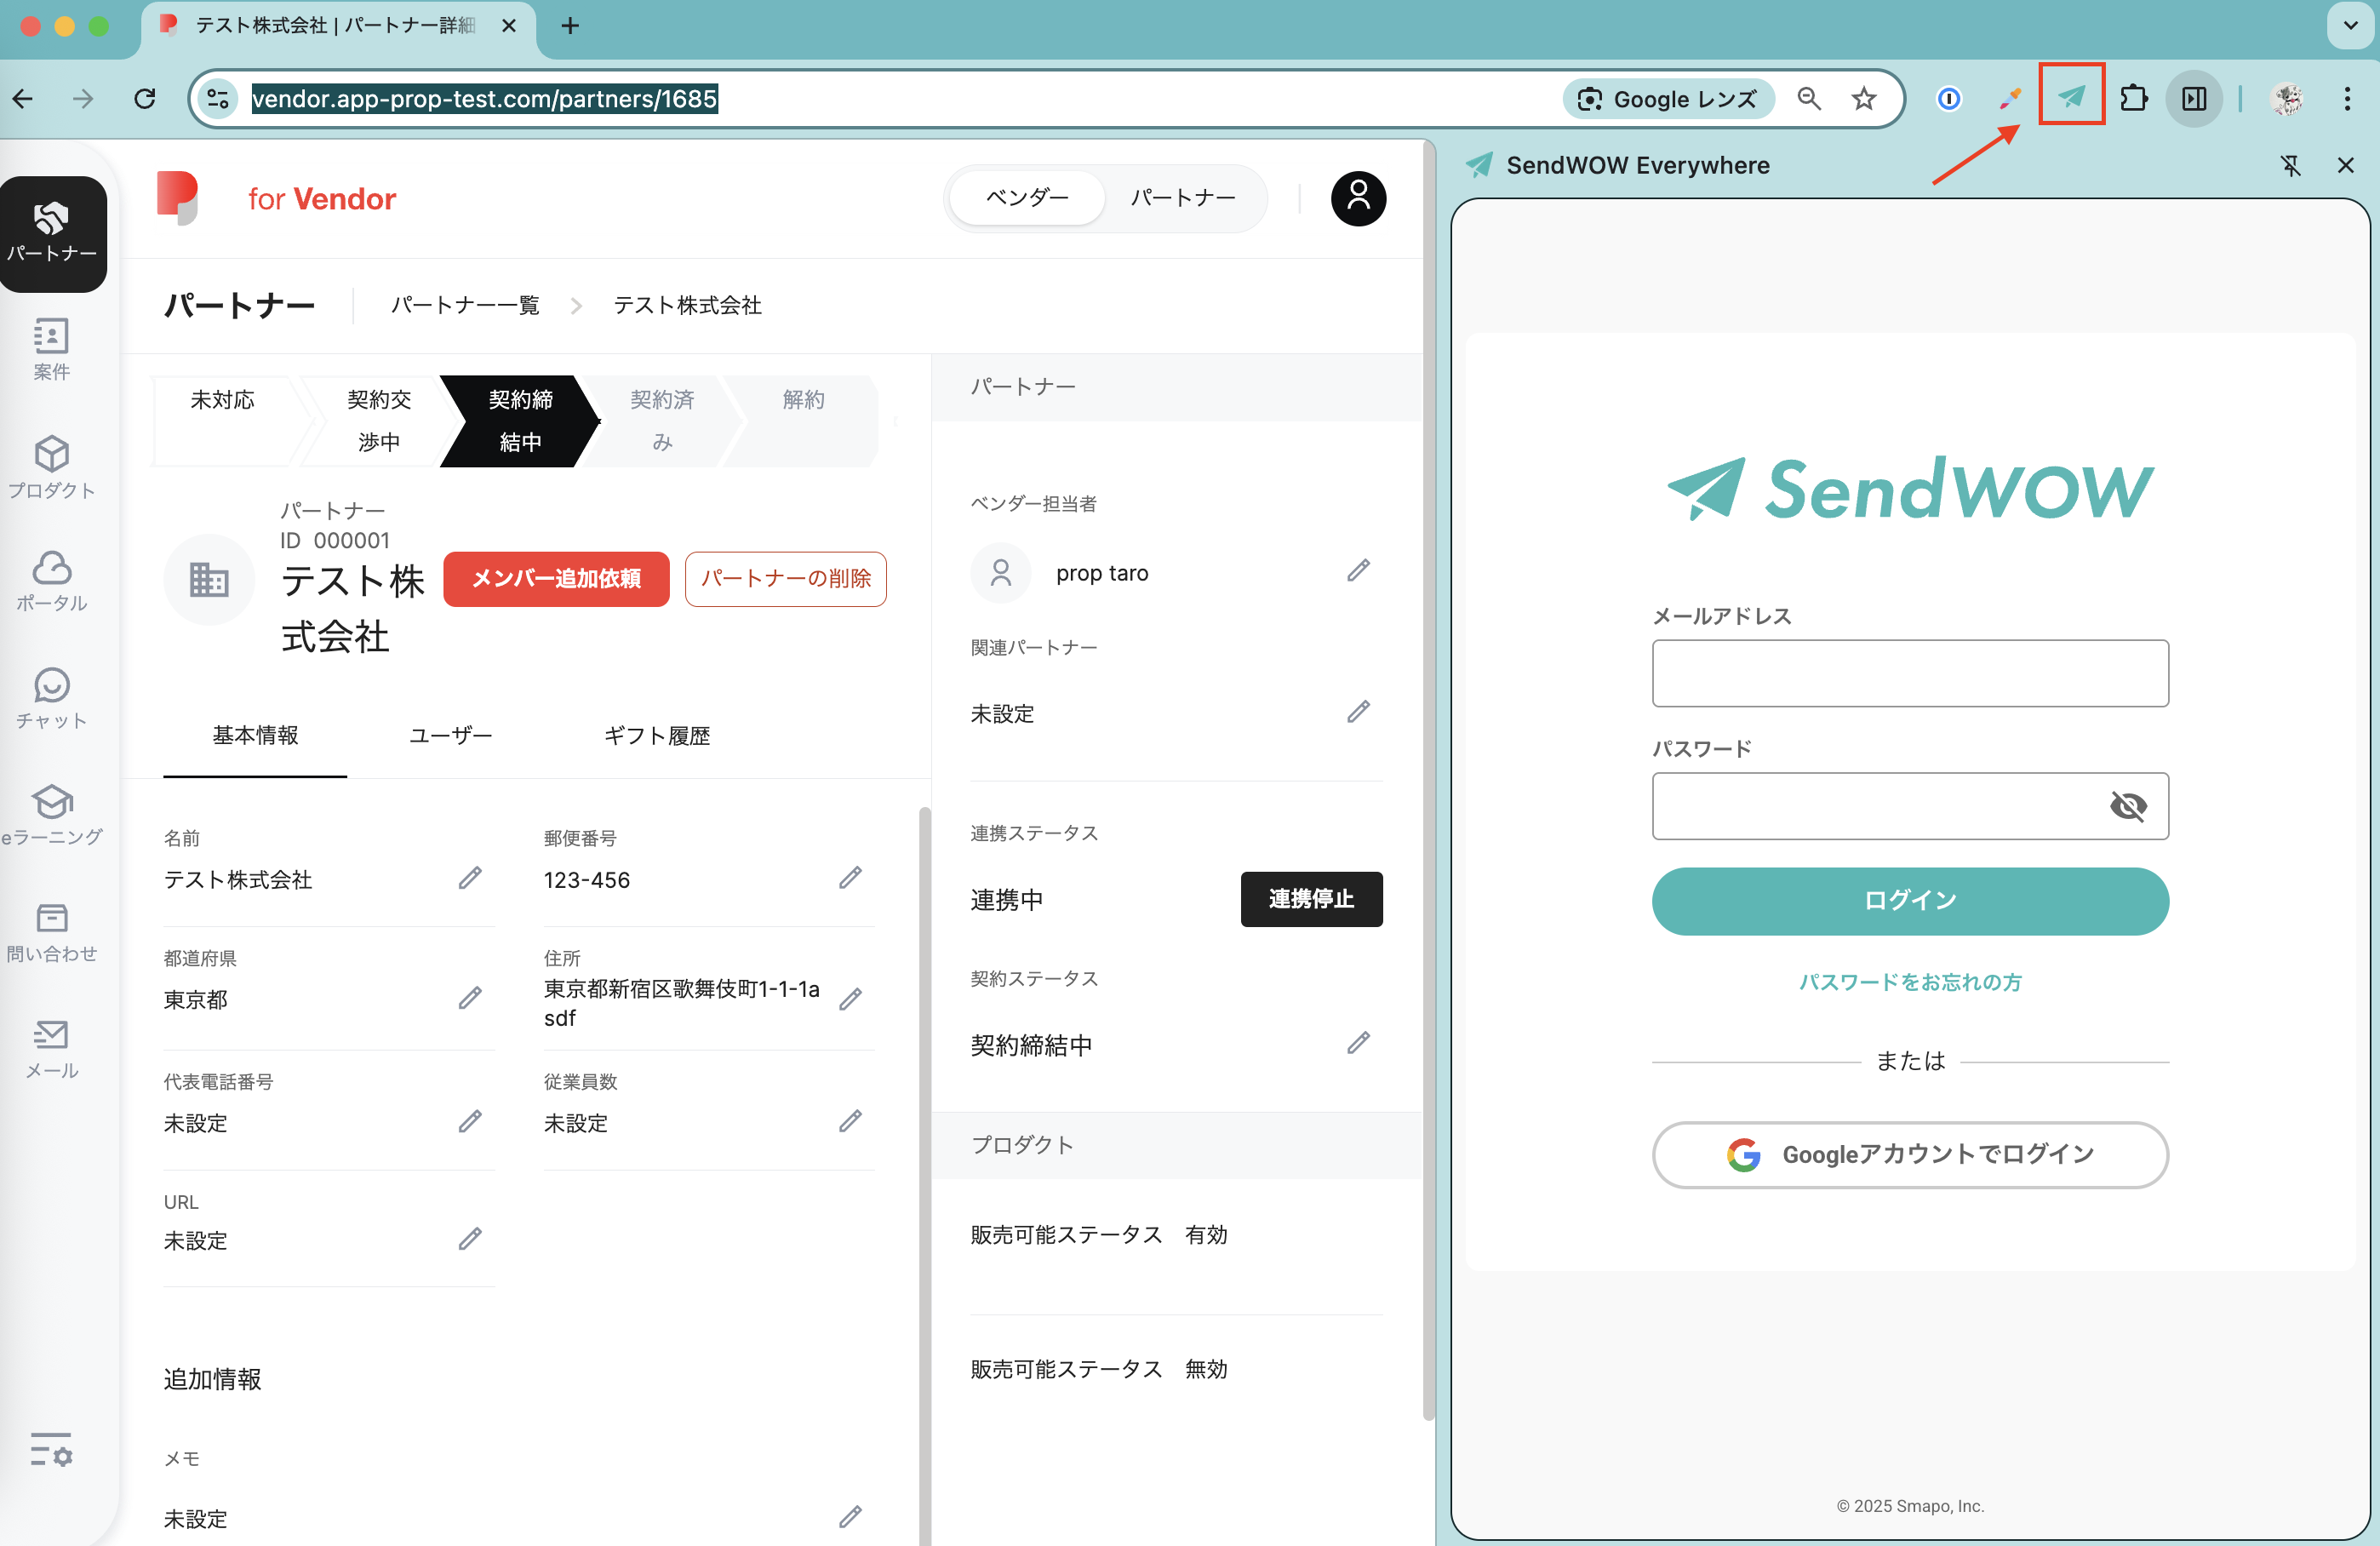Click the SendWOW ログイン button
The image size is (2380, 1546).
(1909, 900)
